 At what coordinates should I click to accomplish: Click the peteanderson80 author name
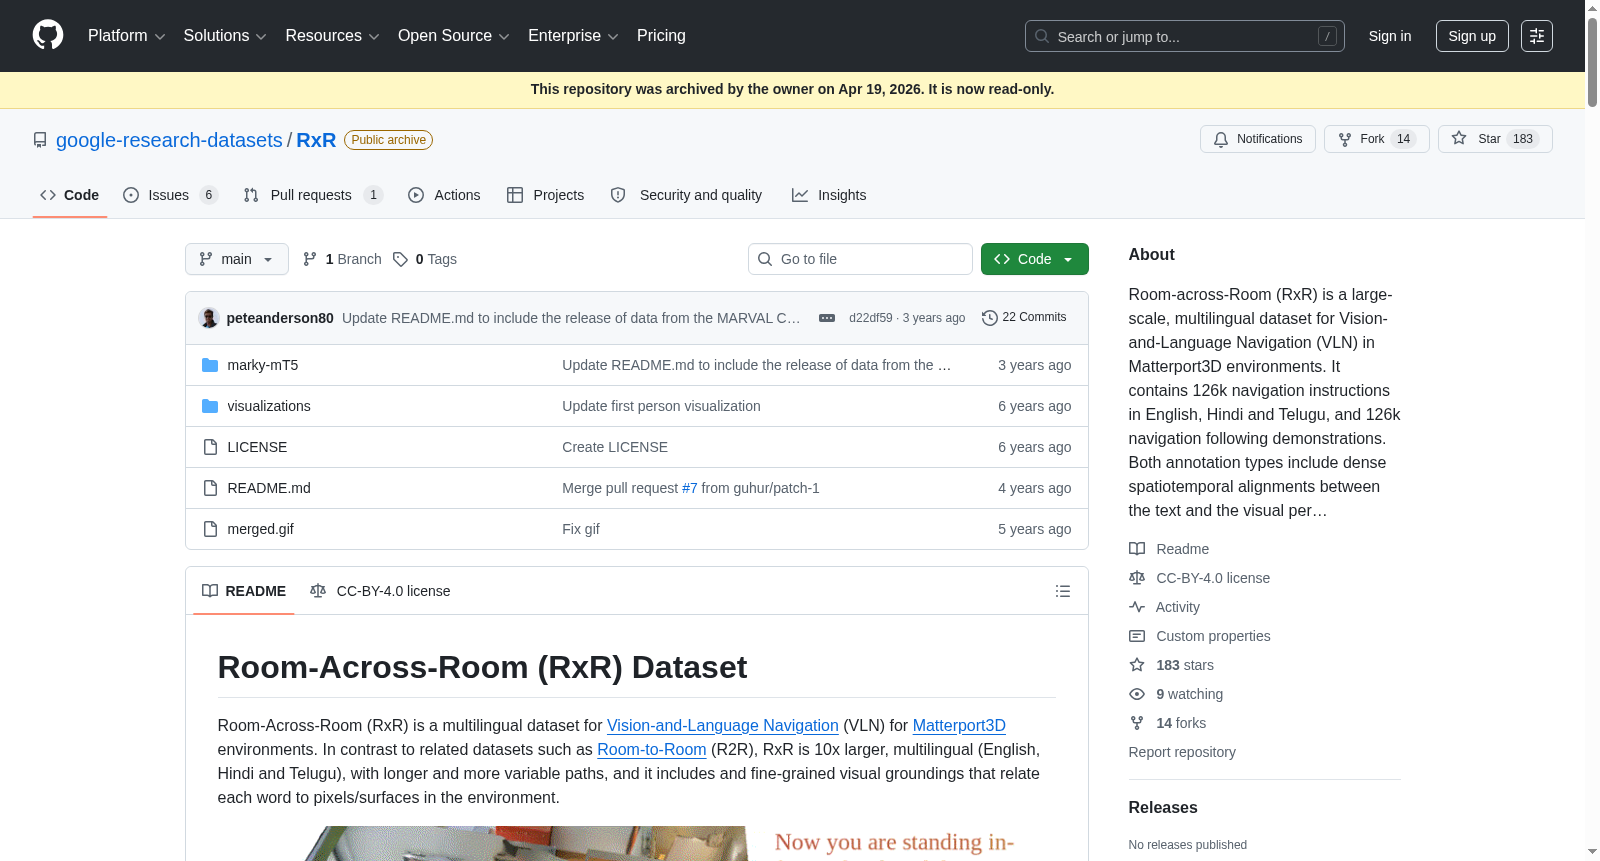tap(280, 318)
